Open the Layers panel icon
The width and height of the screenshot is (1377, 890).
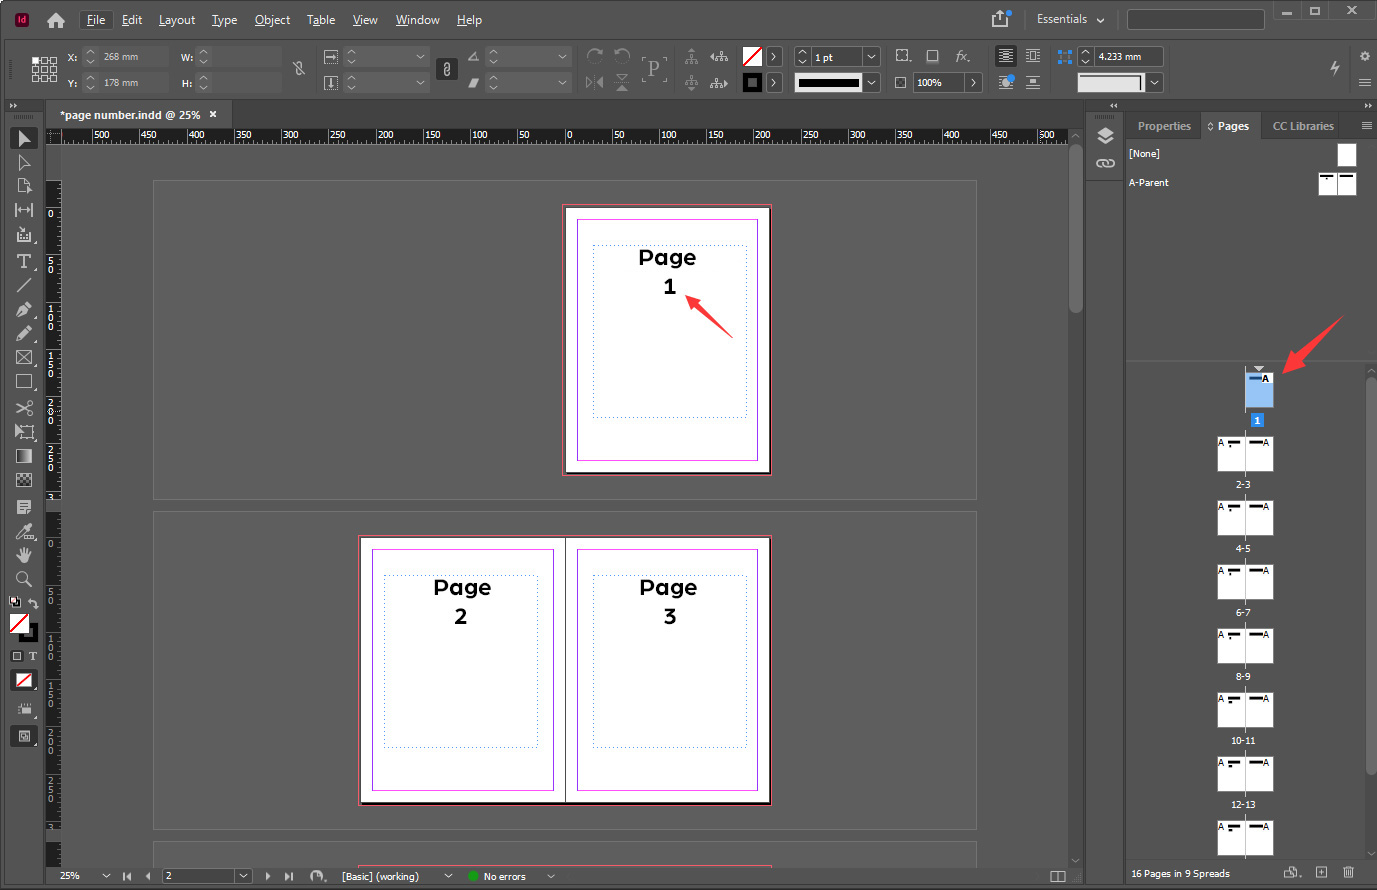[x=1105, y=136]
